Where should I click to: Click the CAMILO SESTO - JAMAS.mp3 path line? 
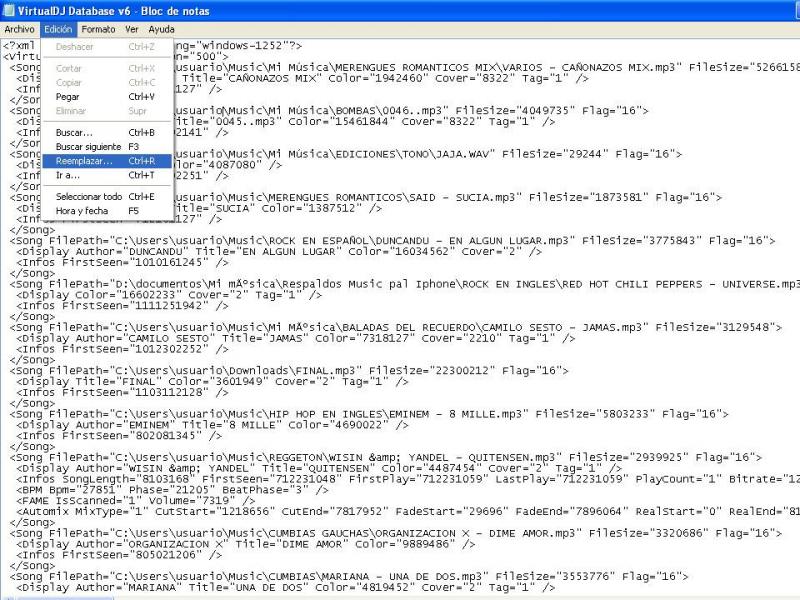click(396, 328)
